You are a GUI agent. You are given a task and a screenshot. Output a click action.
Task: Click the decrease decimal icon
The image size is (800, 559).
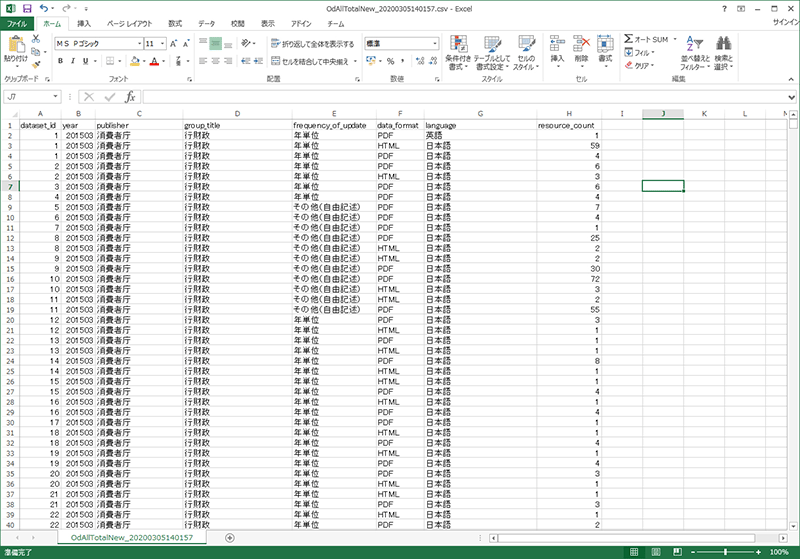coord(433,61)
